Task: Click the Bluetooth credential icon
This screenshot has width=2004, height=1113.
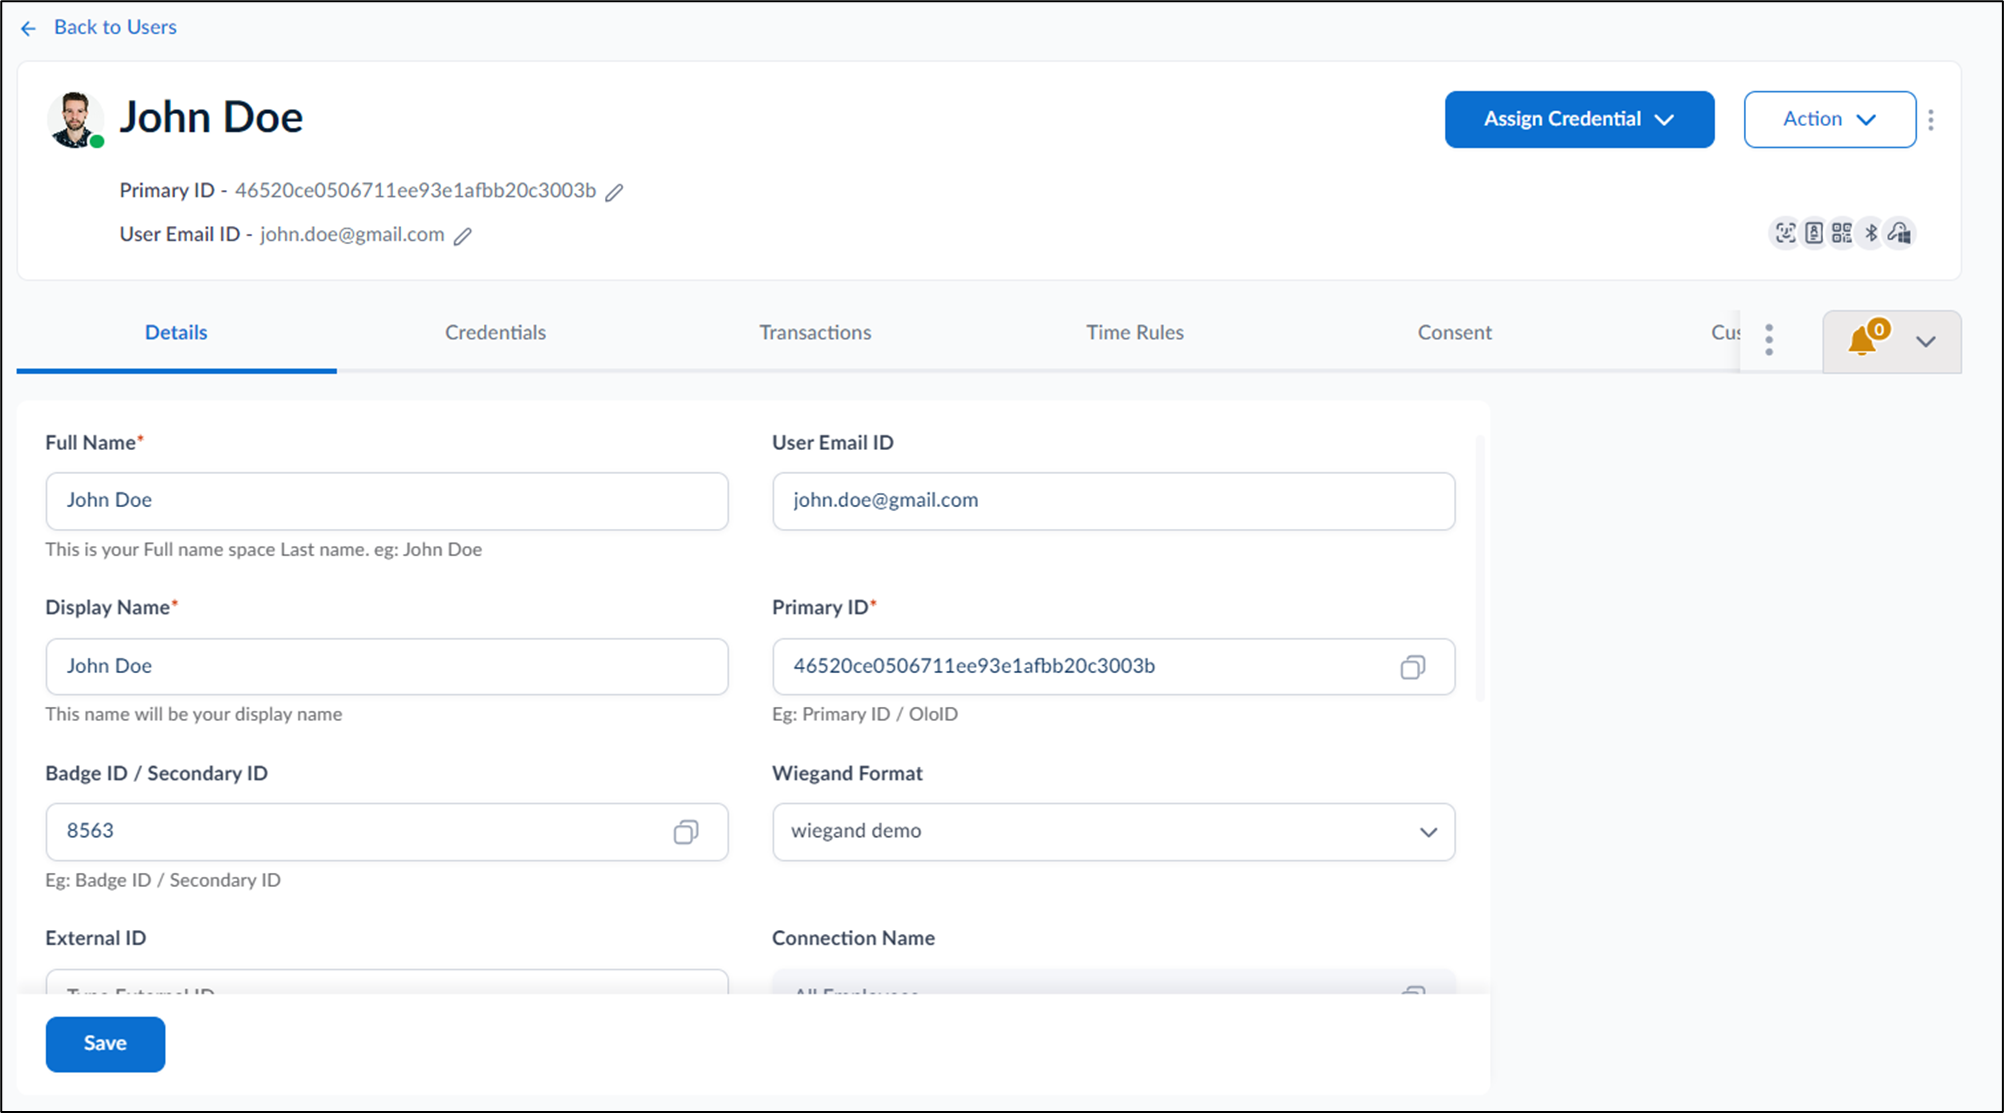Action: point(1871,233)
